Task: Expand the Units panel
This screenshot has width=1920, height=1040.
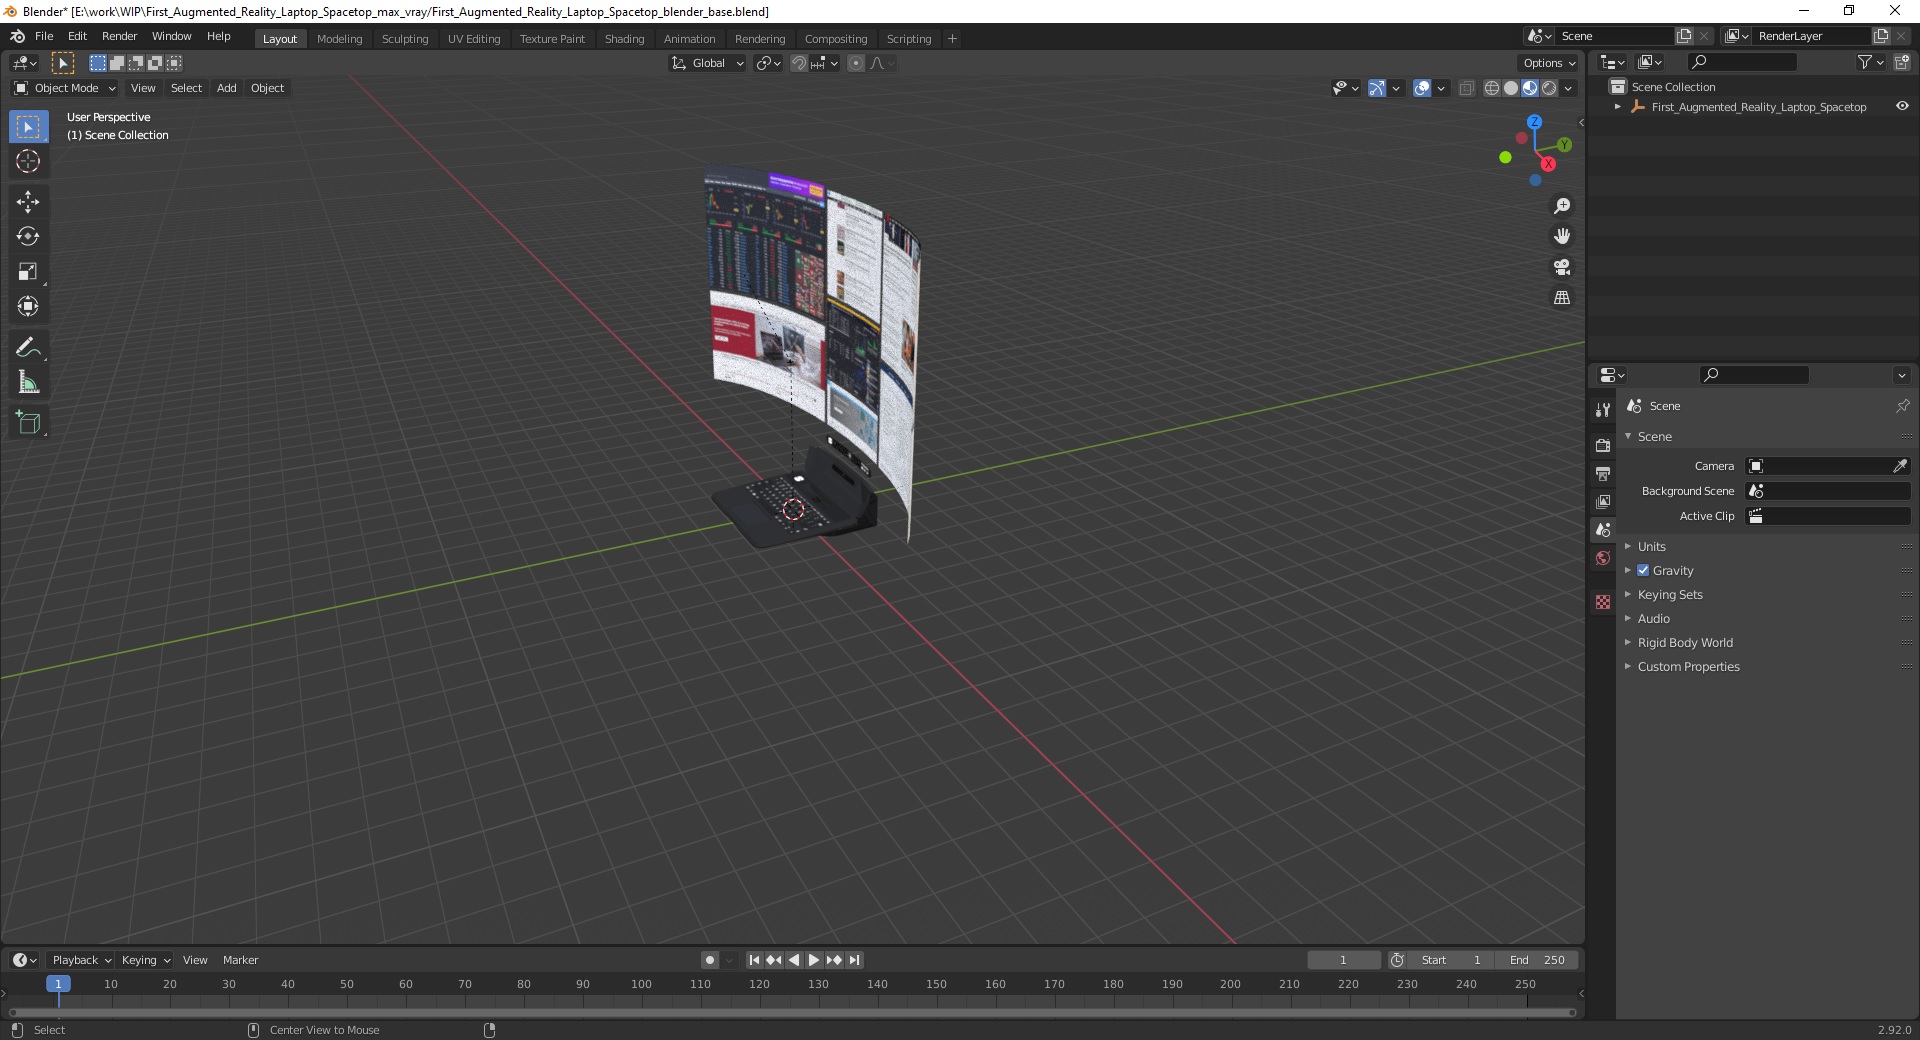Action: pyautogui.click(x=1651, y=546)
